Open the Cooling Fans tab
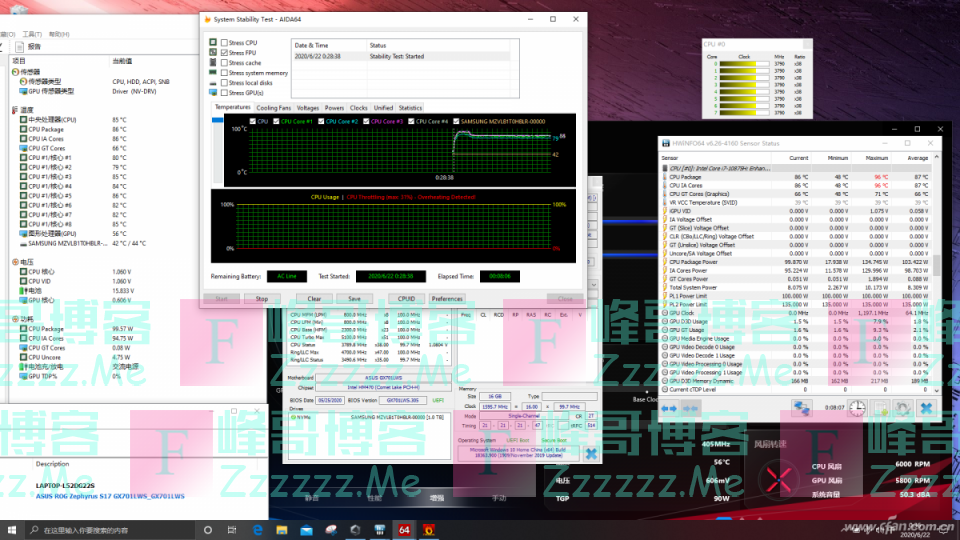The width and height of the screenshot is (960, 540). click(273, 108)
